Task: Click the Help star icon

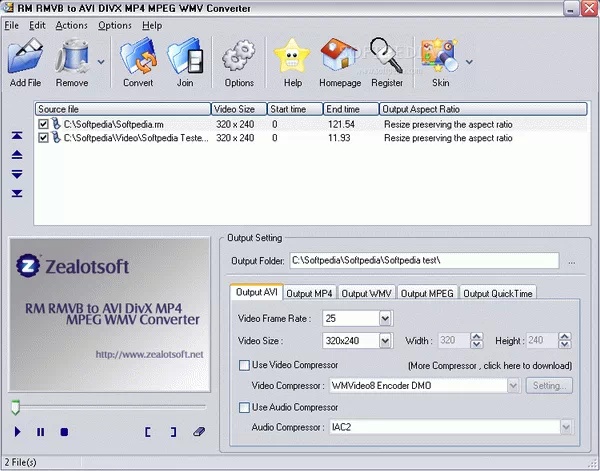Action: [292, 56]
